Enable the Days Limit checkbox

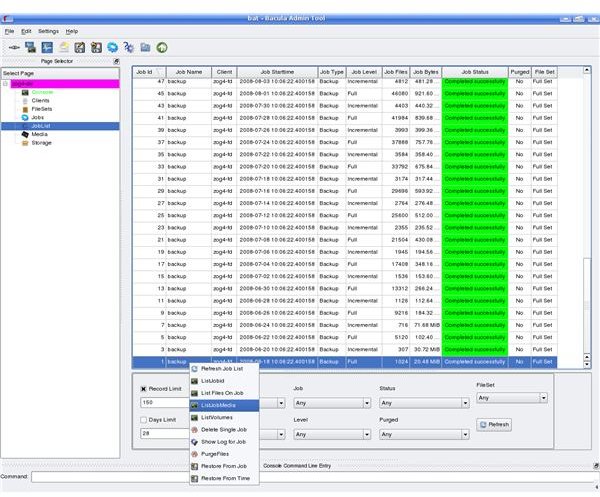tap(143, 420)
